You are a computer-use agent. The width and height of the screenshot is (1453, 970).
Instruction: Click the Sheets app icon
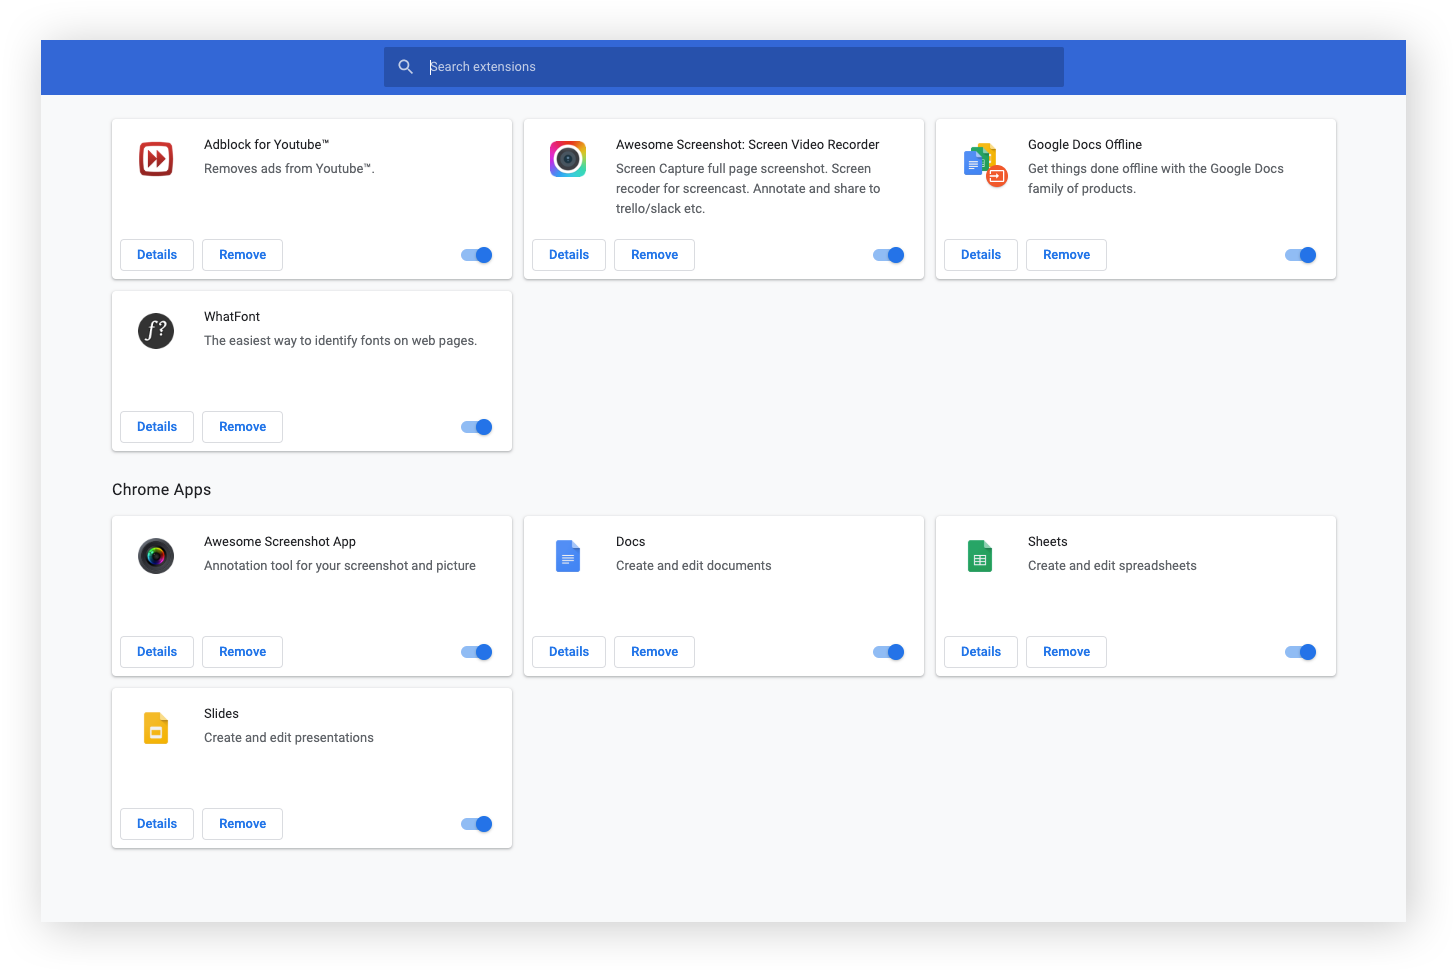(x=980, y=555)
